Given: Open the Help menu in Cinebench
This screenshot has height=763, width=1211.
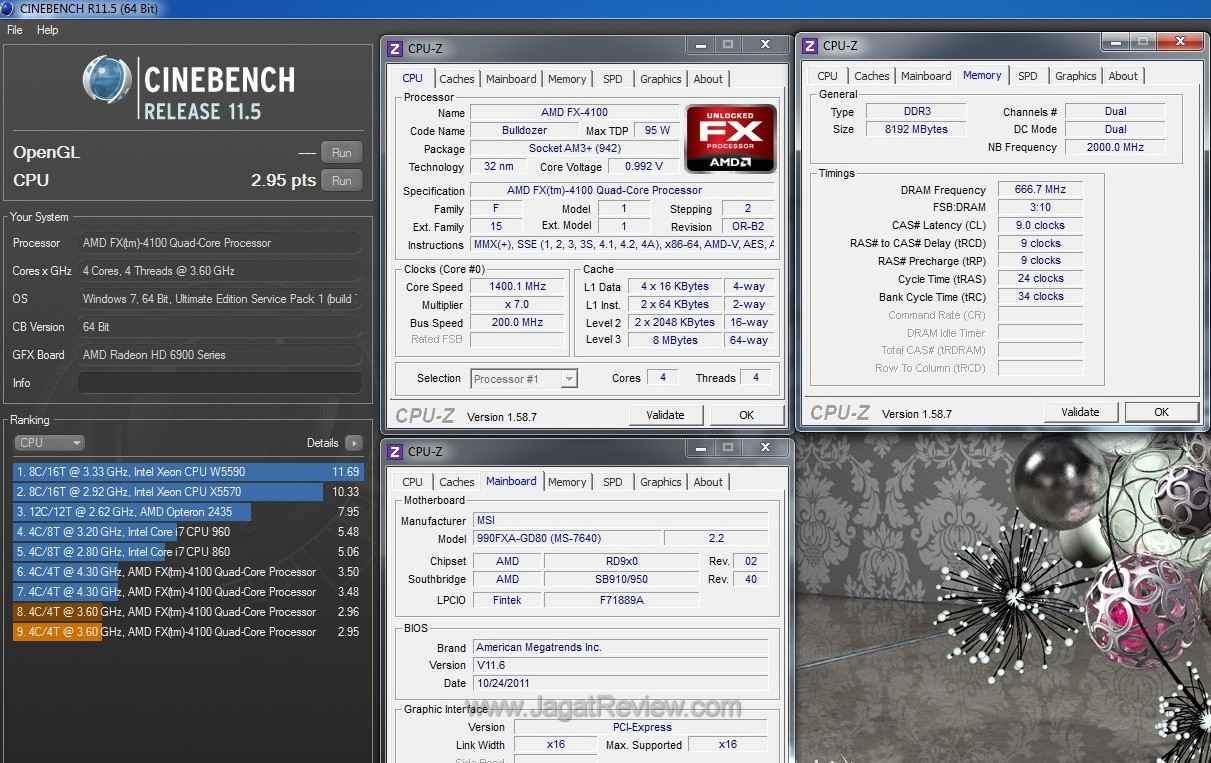Looking at the screenshot, I should coord(48,30).
